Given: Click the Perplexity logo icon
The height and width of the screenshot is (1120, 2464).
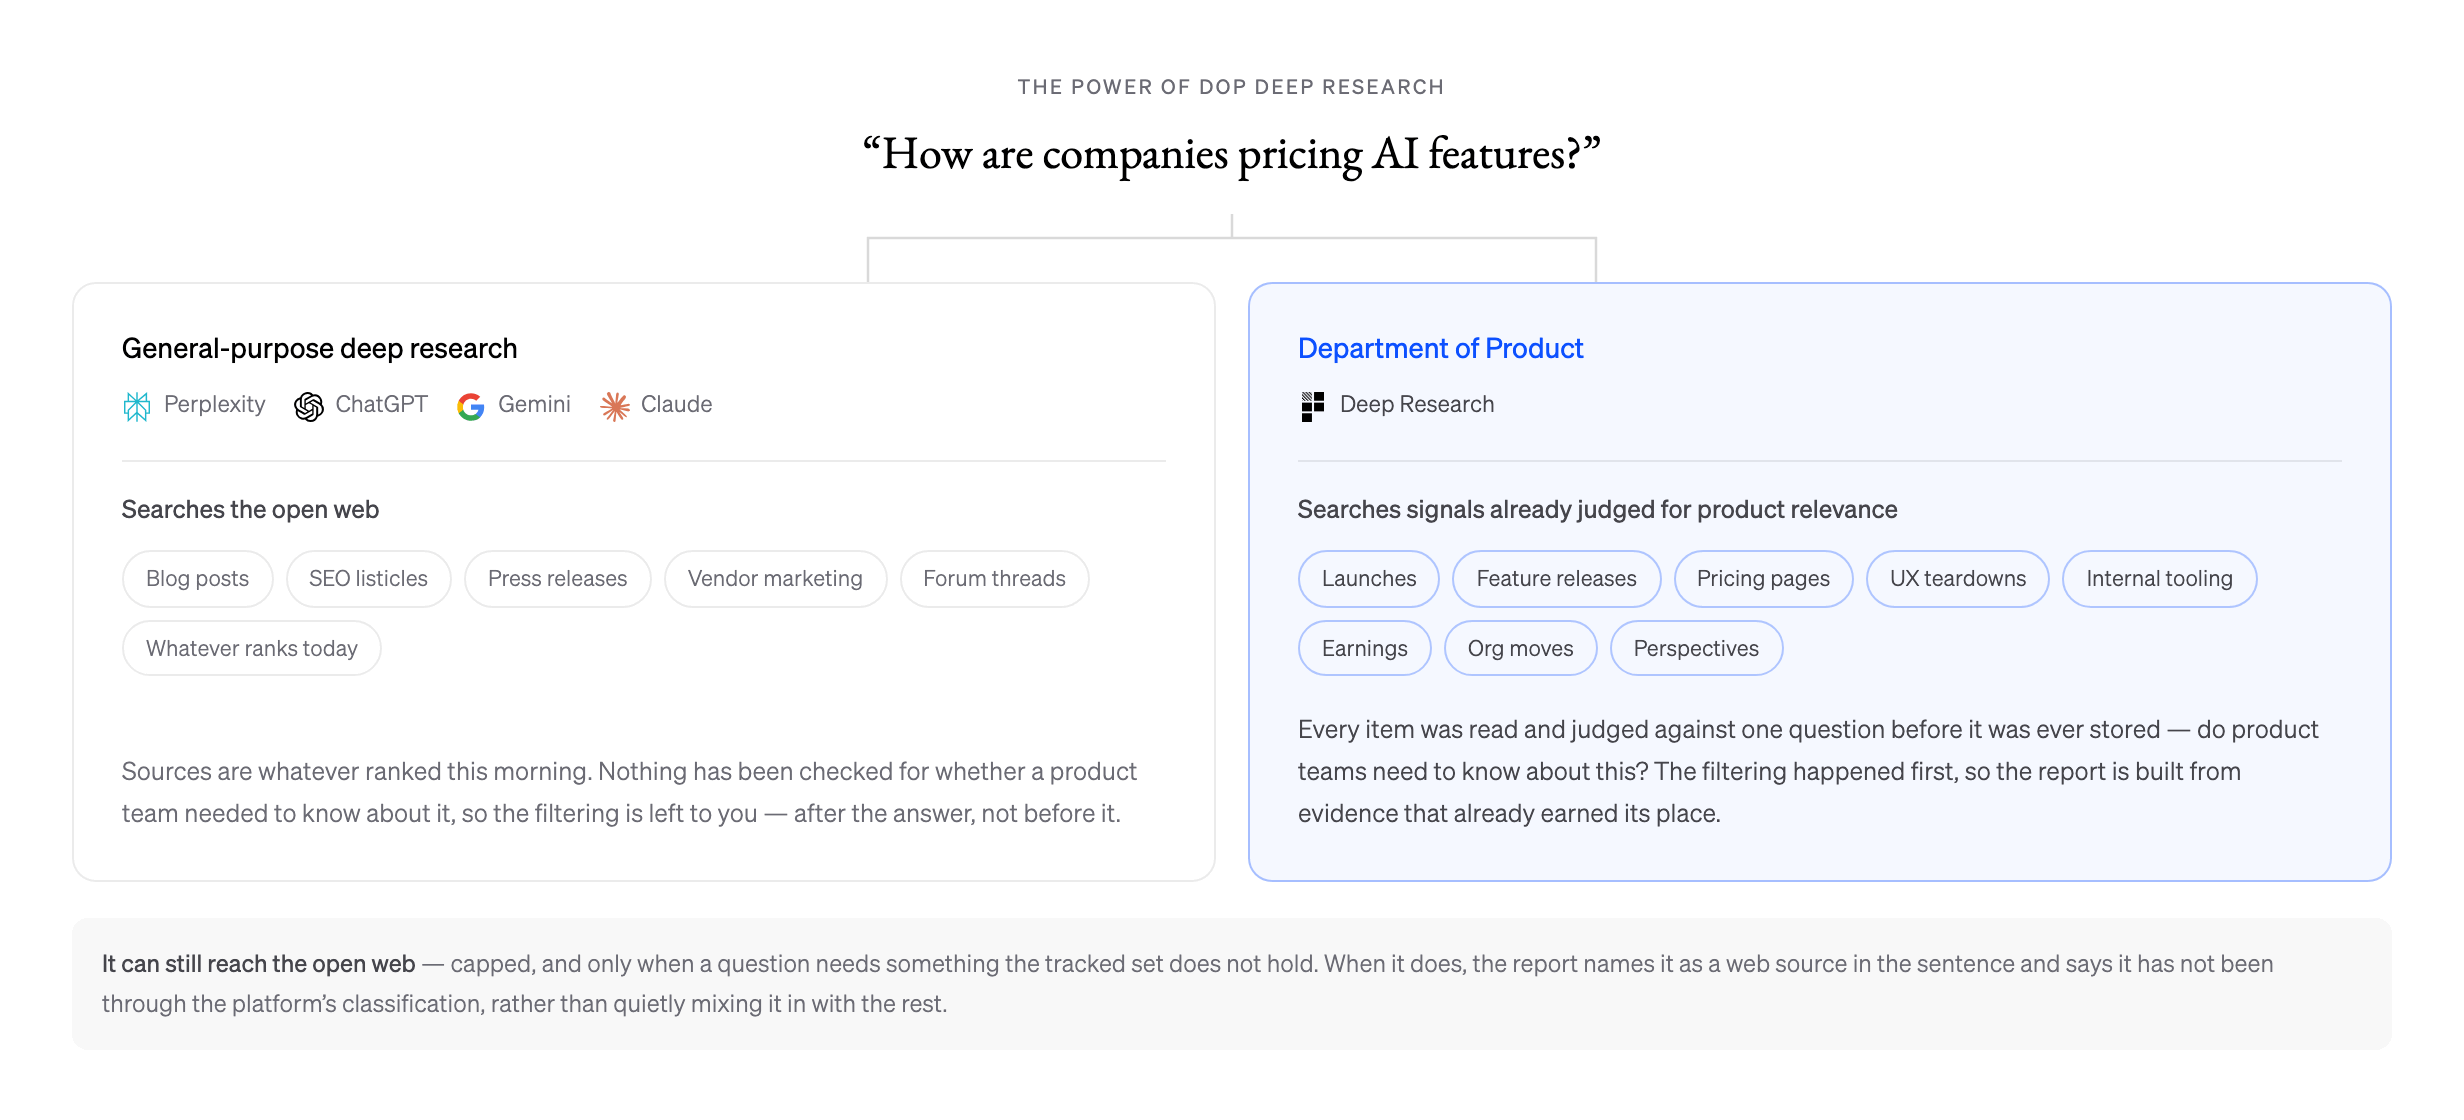Looking at the screenshot, I should [x=137, y=406].
